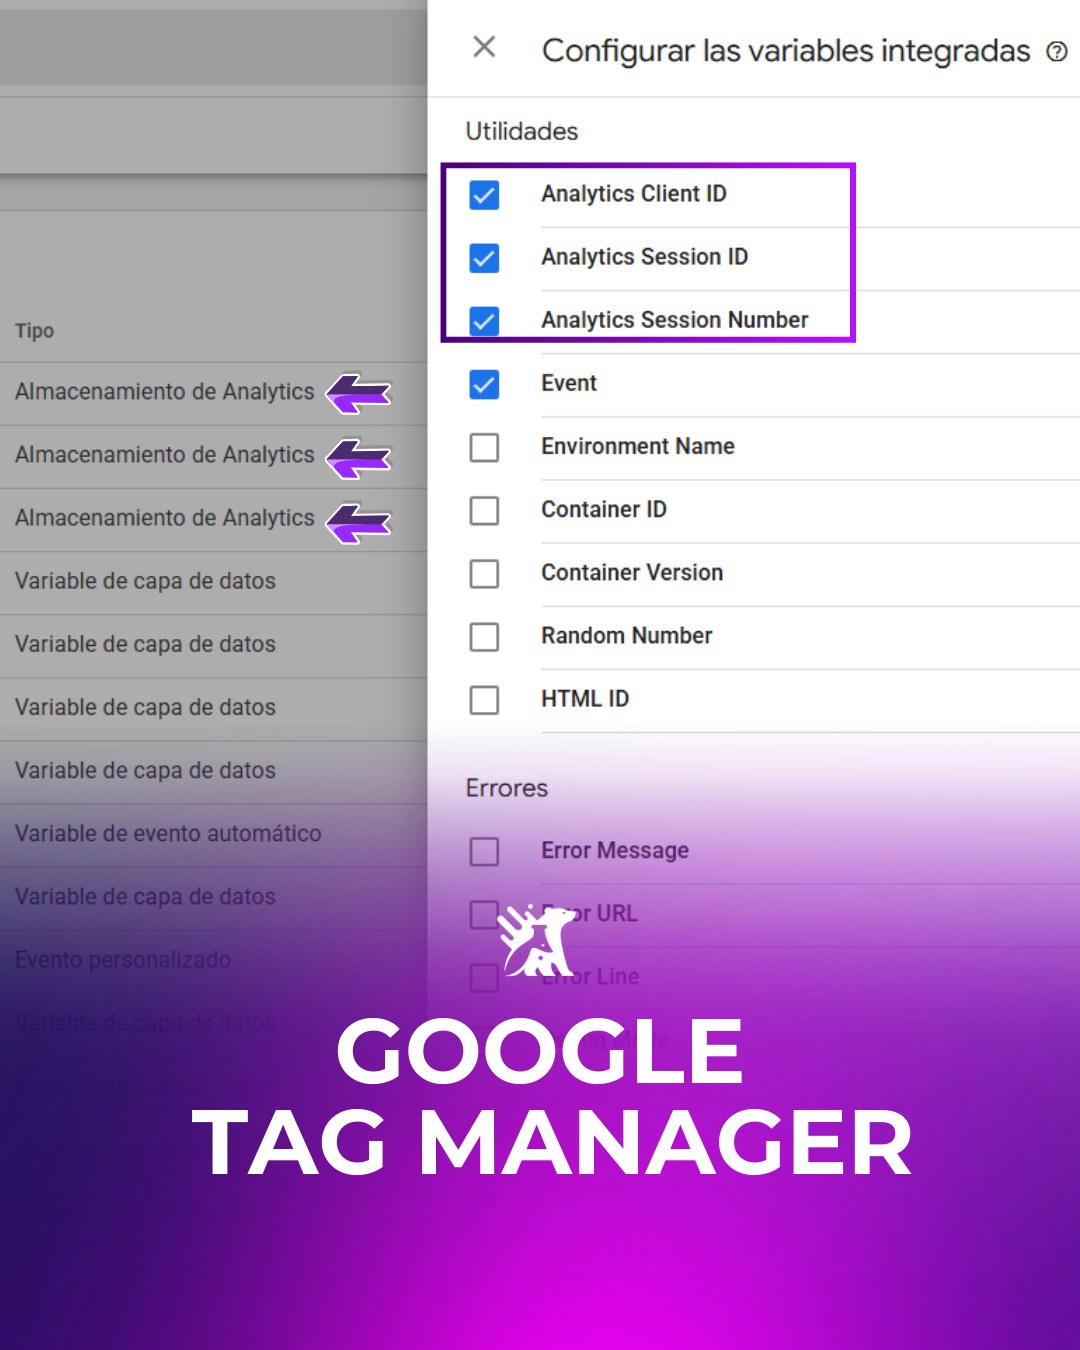This screenshot has width=1080, height=1350.
Task: Uncheck the Analytics Client ID checkbox
Action: click(484, 195)
